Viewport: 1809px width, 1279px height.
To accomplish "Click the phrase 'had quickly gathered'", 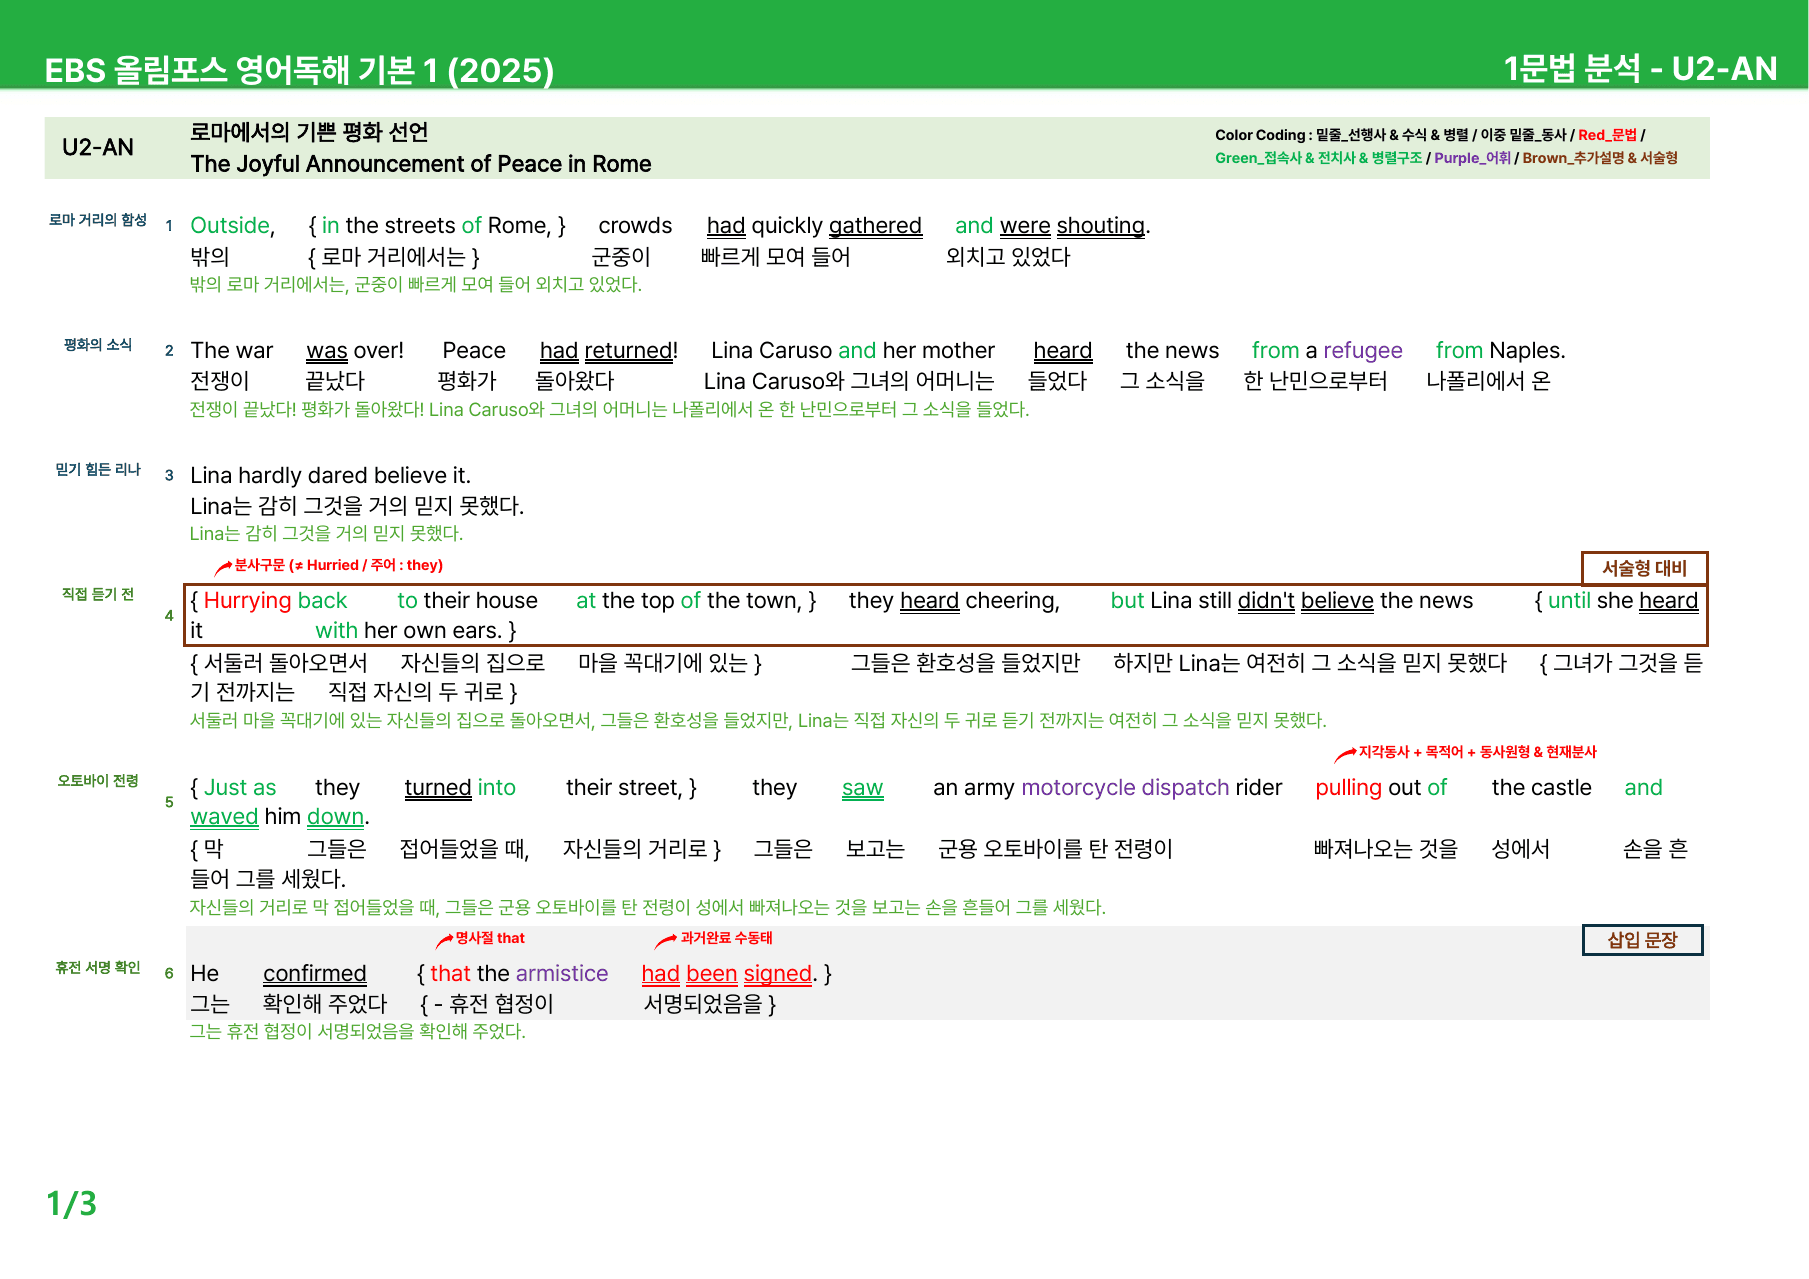I will [x=814, y=226].
